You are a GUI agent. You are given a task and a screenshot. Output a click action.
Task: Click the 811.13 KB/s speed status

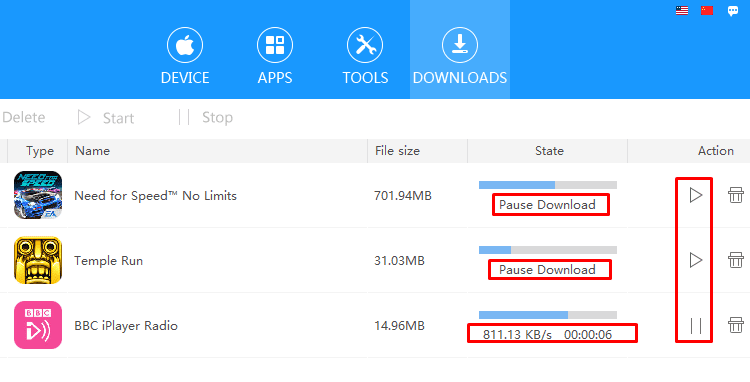click(517, 335)
